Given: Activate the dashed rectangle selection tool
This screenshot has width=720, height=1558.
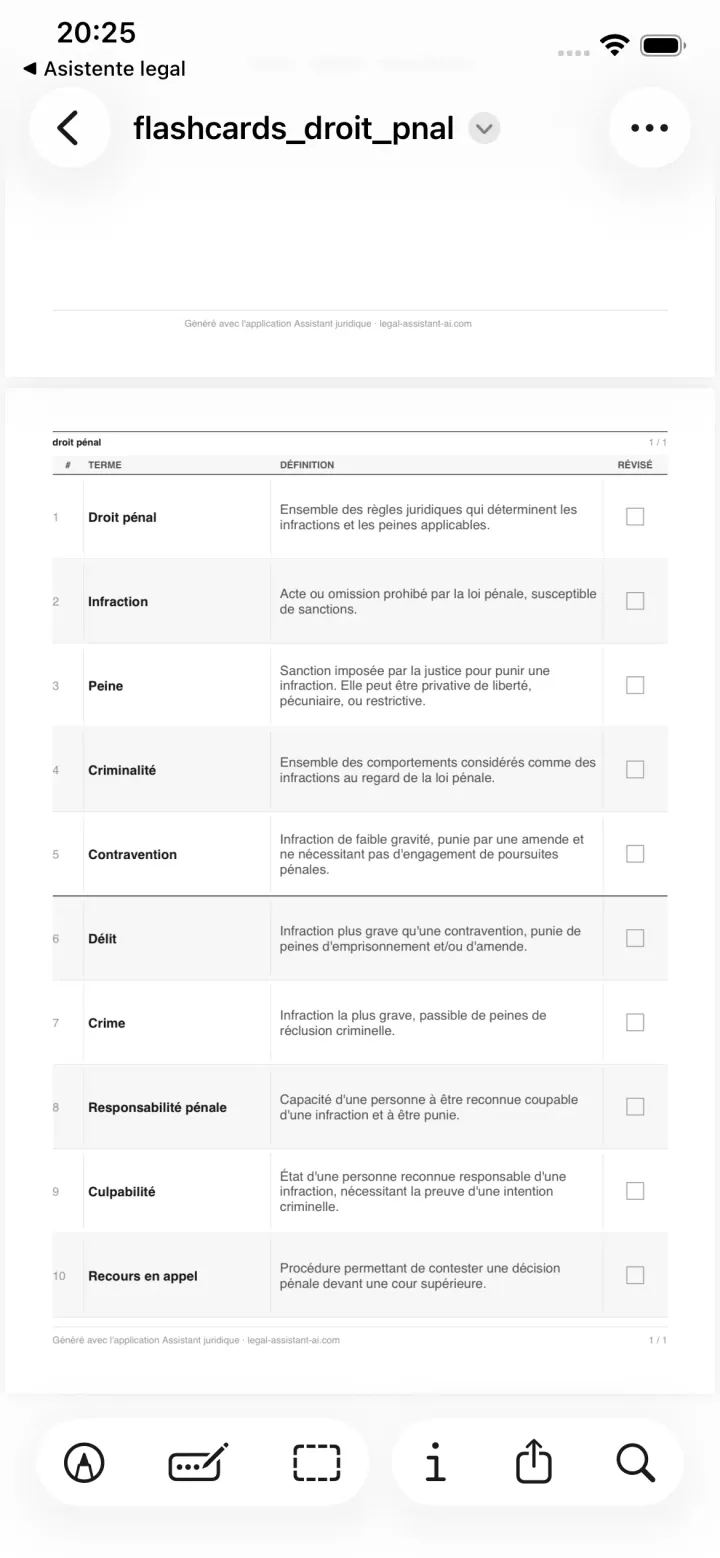Looking at the screenshot, I should coord(316,1463).
